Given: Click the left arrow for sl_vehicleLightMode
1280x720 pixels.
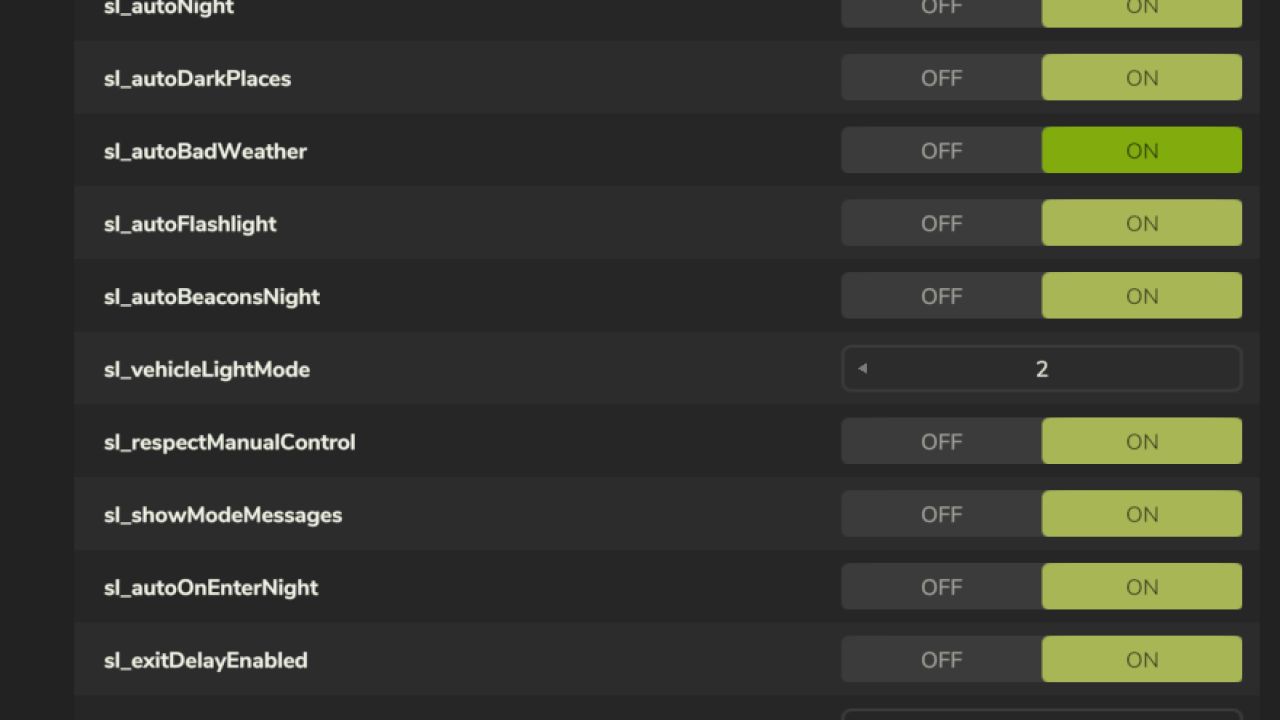Looking at the screenshot, I should [x=862, y=369].
